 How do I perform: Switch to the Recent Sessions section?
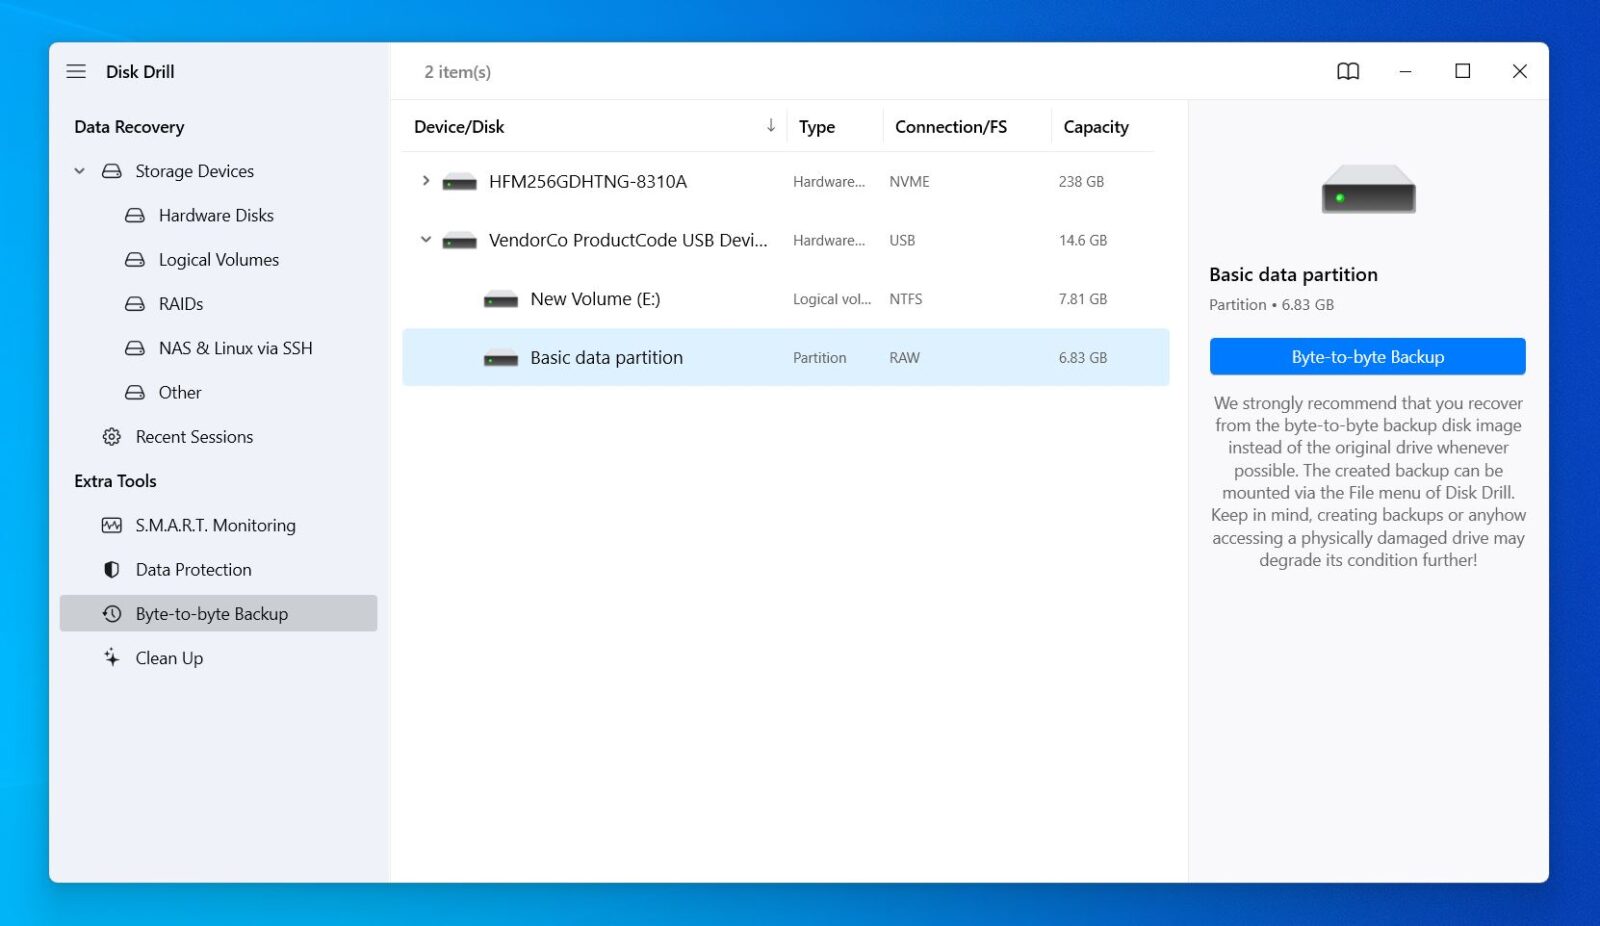point(194,436)
